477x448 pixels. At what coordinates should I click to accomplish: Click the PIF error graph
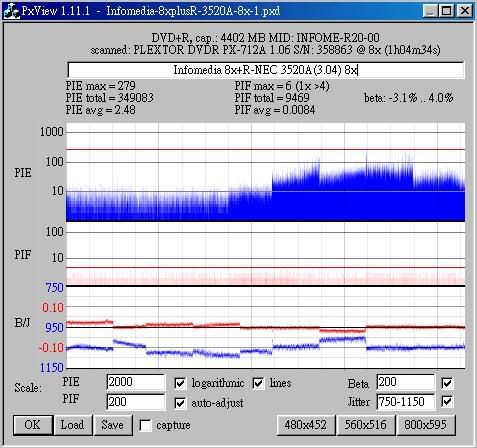(266, 255)
